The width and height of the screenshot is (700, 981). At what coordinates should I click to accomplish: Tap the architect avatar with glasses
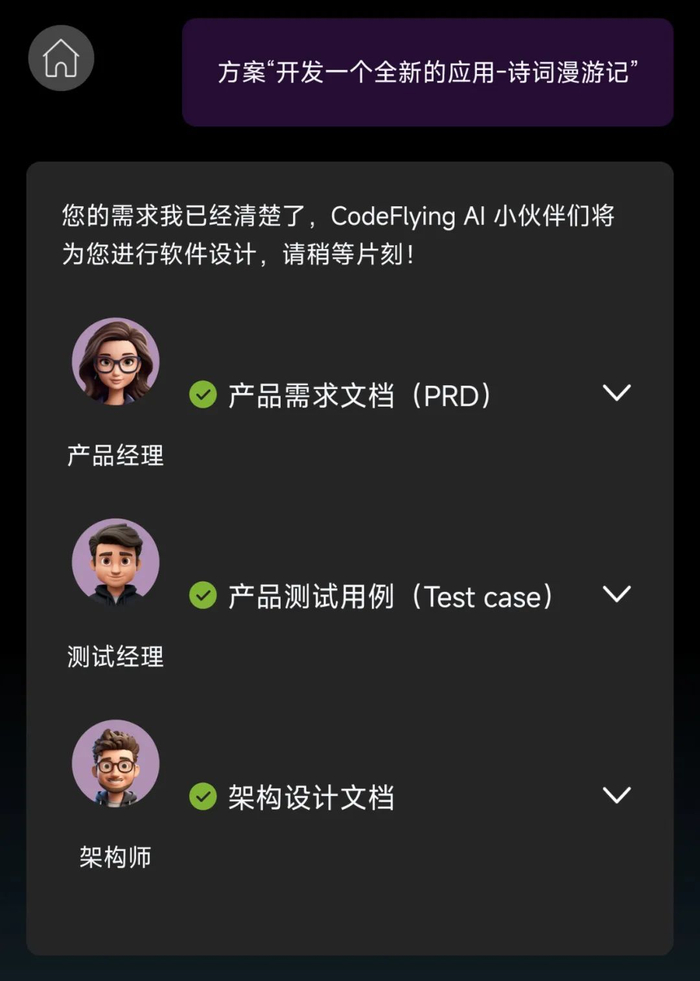coord(116,763)
